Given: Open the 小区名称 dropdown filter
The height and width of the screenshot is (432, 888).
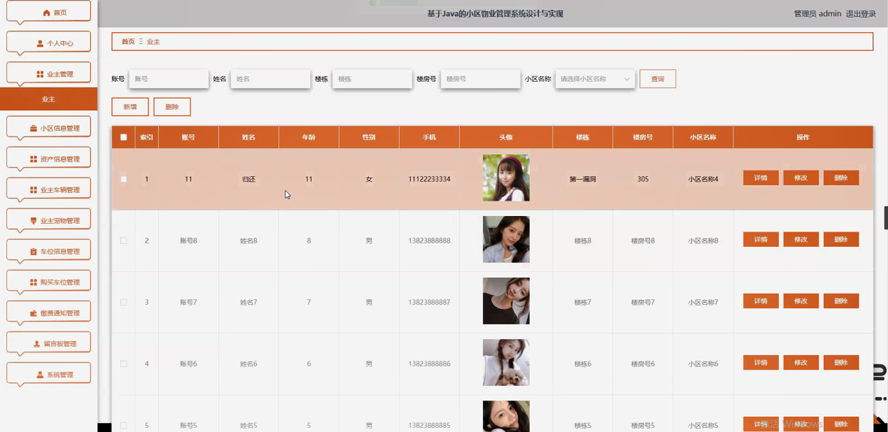Looking at the screenshot, I should [x=595, y=79].
